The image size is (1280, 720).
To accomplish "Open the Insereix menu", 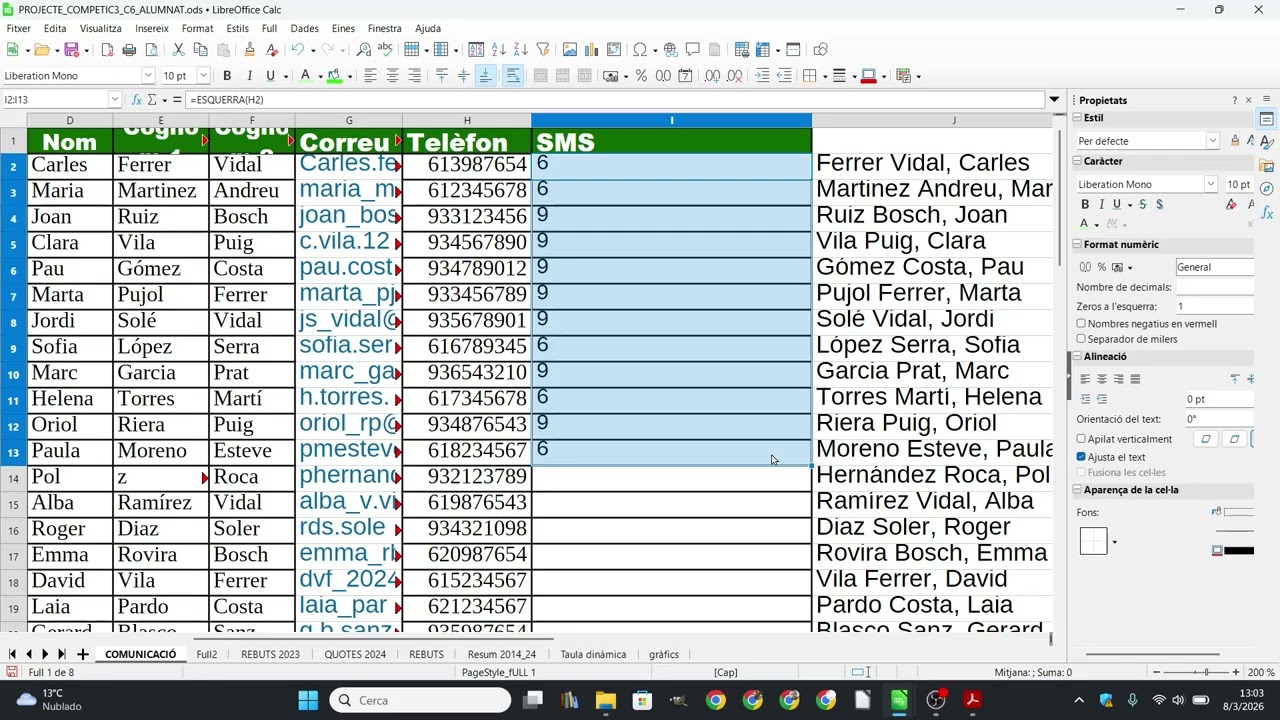I will pyautogui.click(x=152, y=29).
